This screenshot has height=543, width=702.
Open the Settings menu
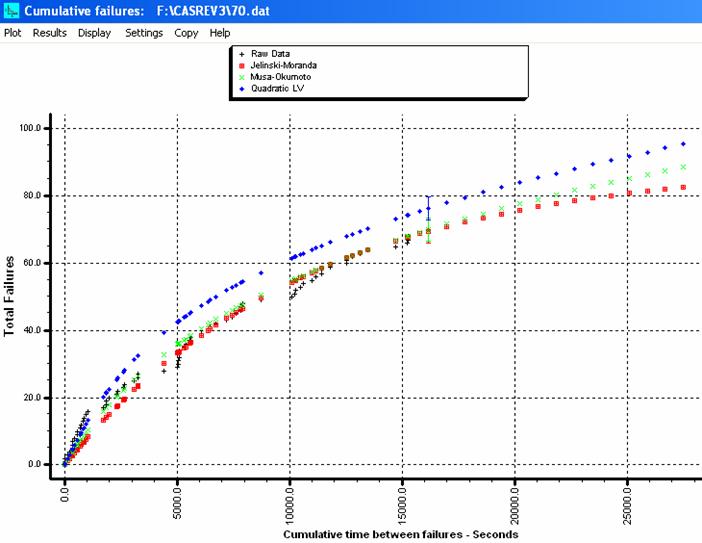[144, 33]
